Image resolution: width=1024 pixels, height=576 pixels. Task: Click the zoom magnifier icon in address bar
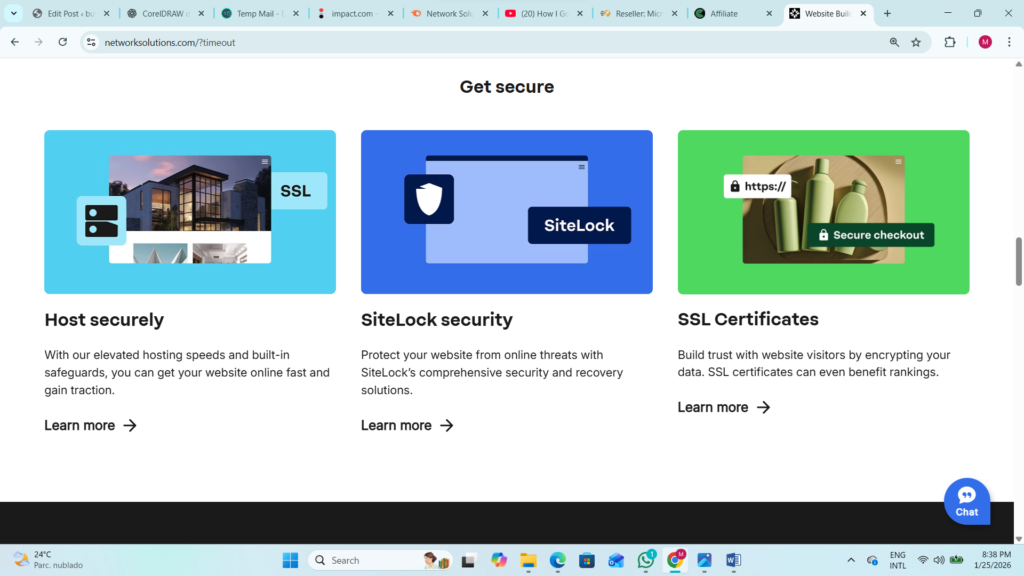pyautogui.click(x=893, y=42)
